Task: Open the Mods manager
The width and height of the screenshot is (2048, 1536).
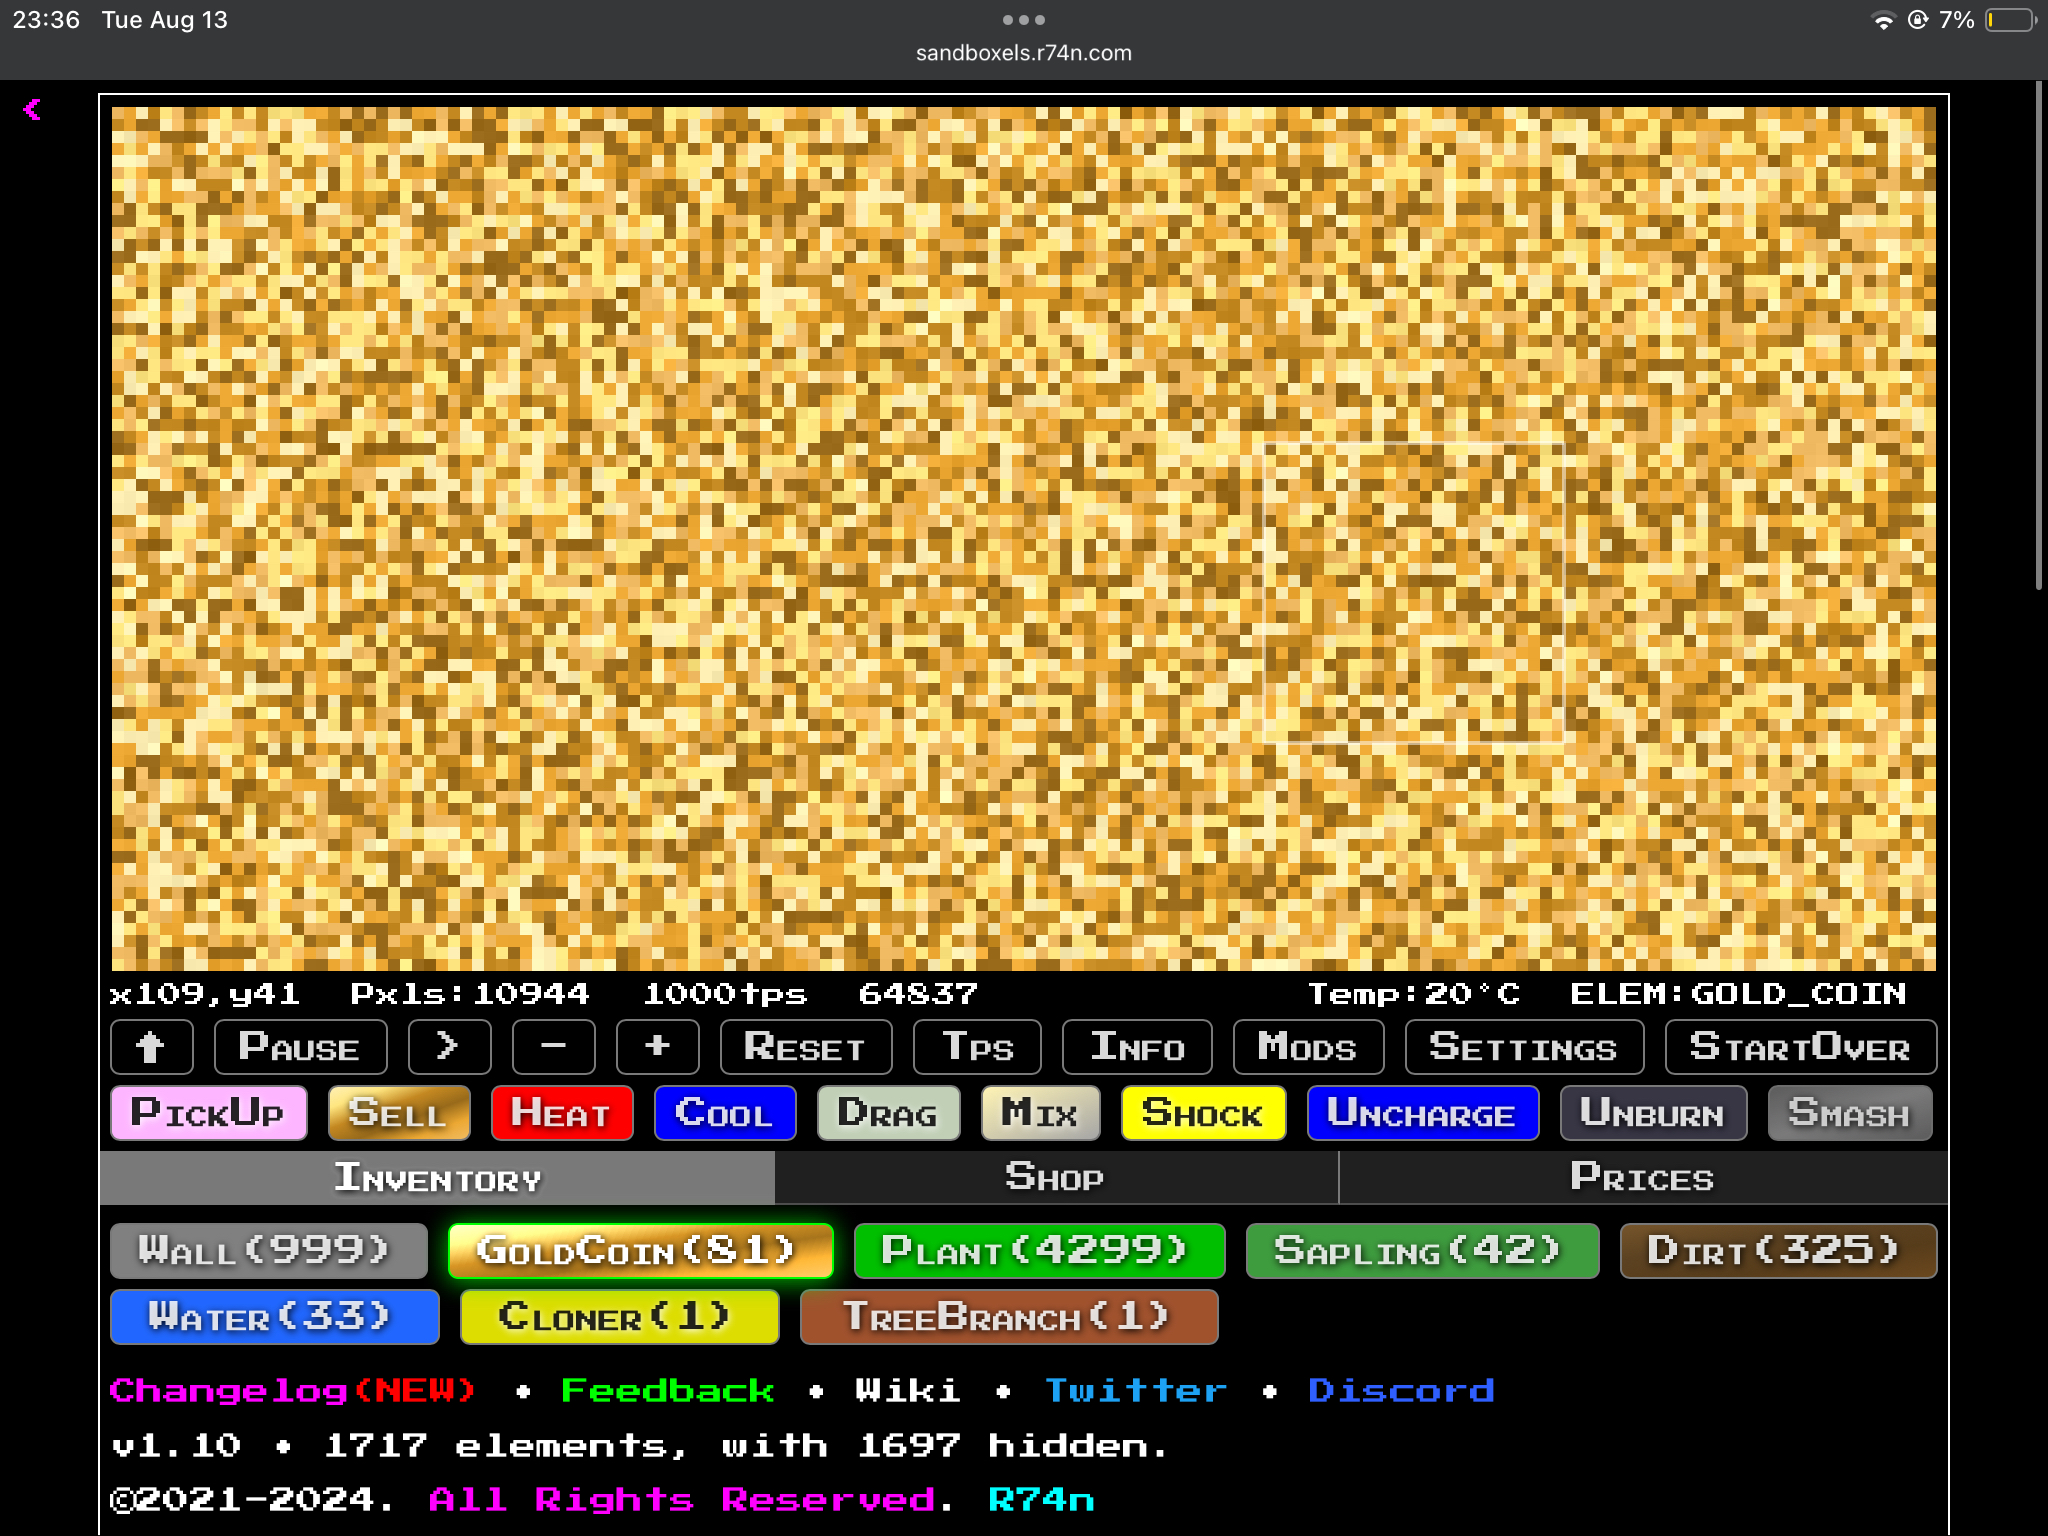Action: (1307, 1047)
